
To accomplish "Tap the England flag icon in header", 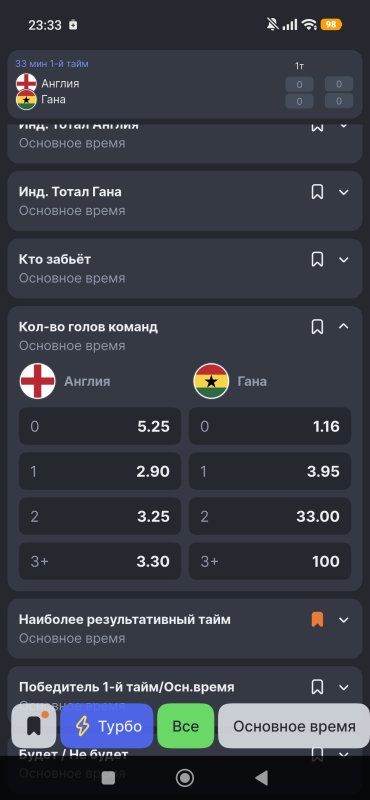I will coord(26,83).
